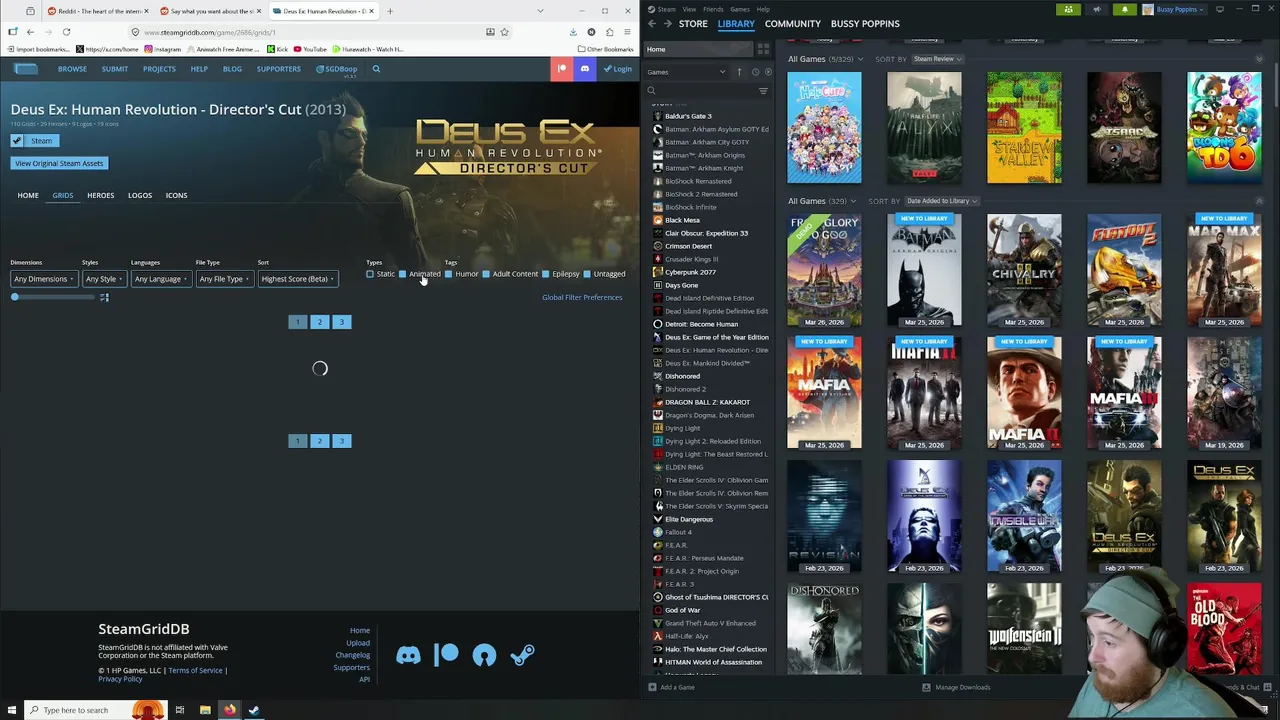
Task: Open the Date Added to Library sort dropdown
Action: pos(943,201)
